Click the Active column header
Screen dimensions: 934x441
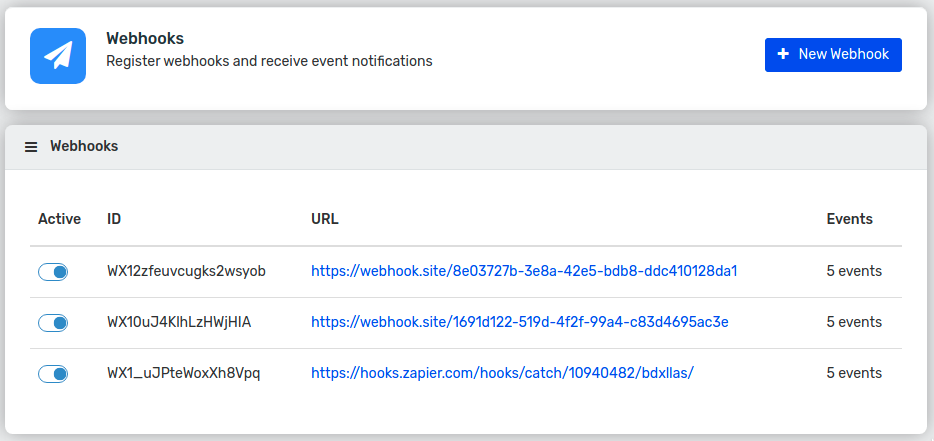(x=60, y=219)
